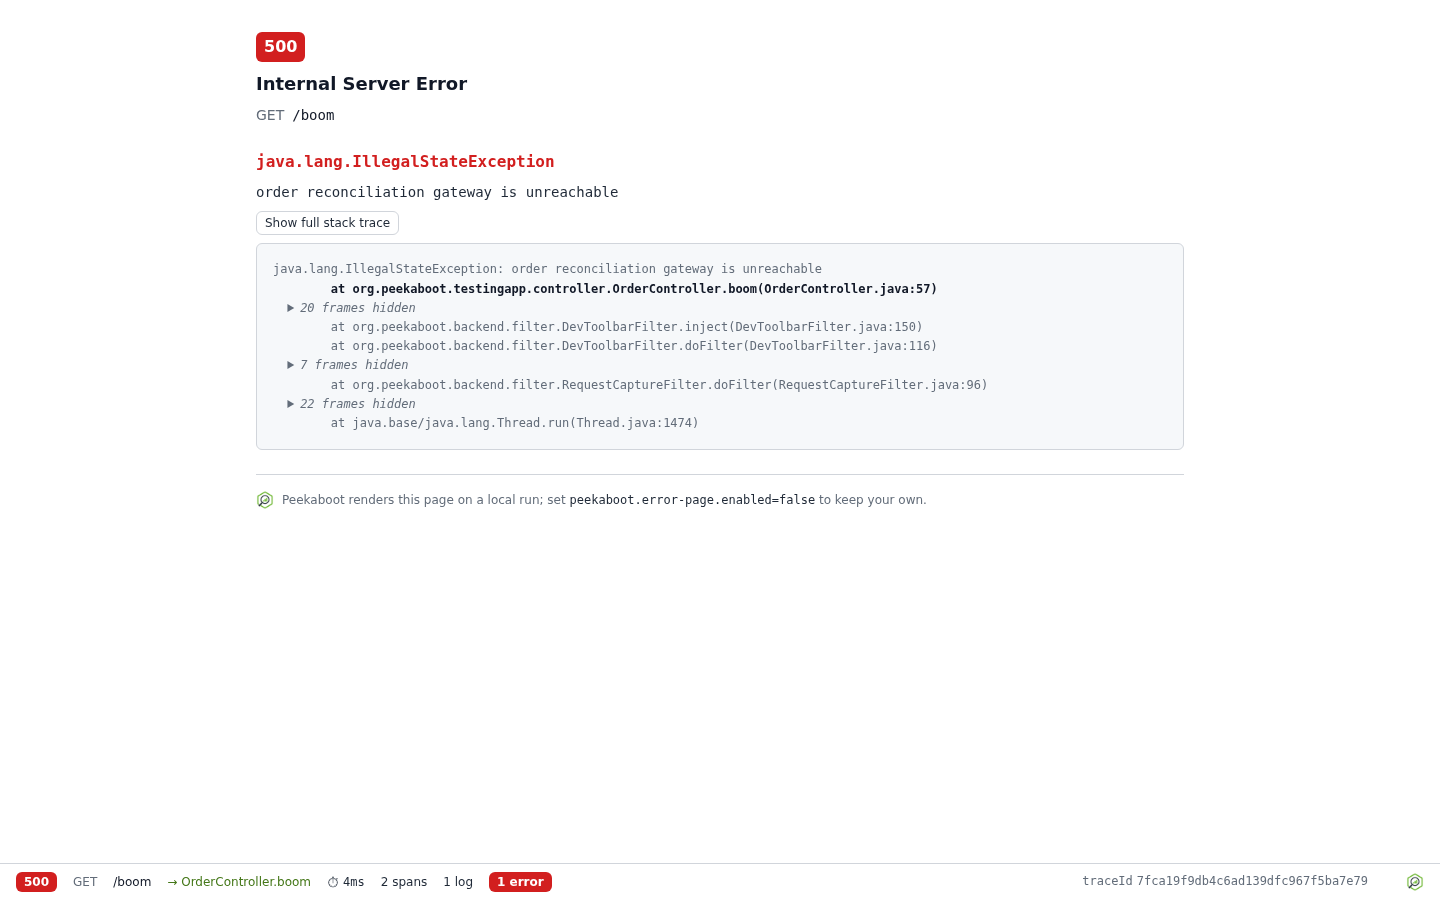
Task: Click the stopwatch icon beside 4ms
Action: pyautogui.click(x=333, y=882)
